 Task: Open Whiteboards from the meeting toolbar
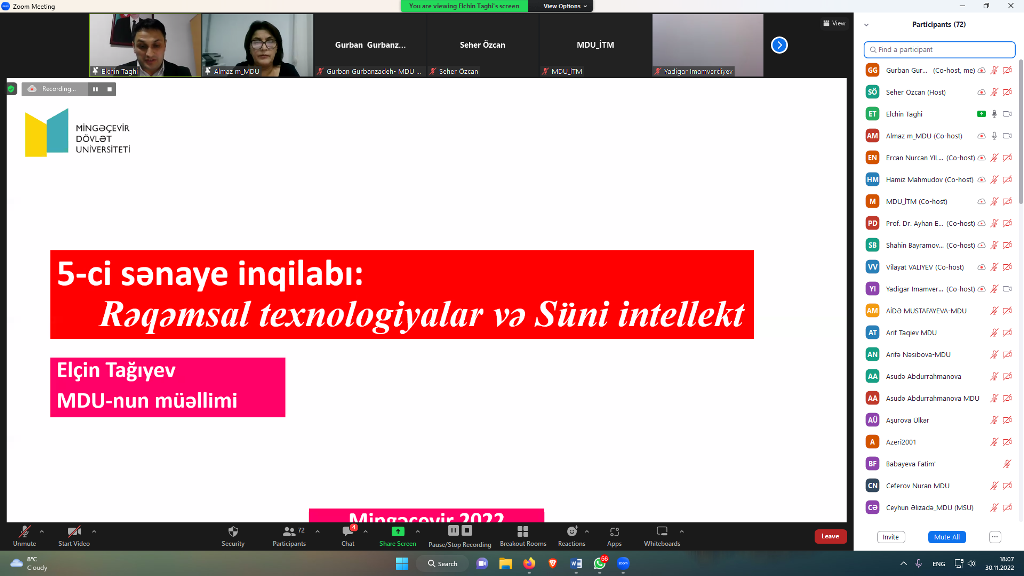tap(661, 531)
